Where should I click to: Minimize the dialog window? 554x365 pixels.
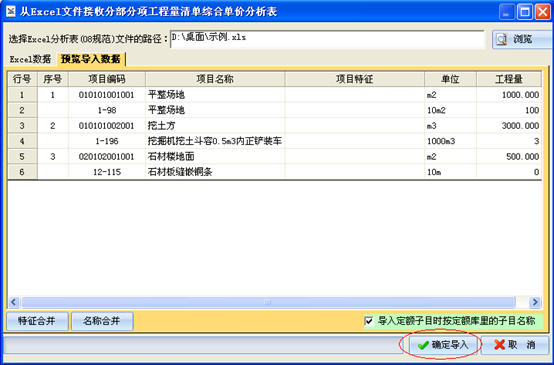[506, 12]
